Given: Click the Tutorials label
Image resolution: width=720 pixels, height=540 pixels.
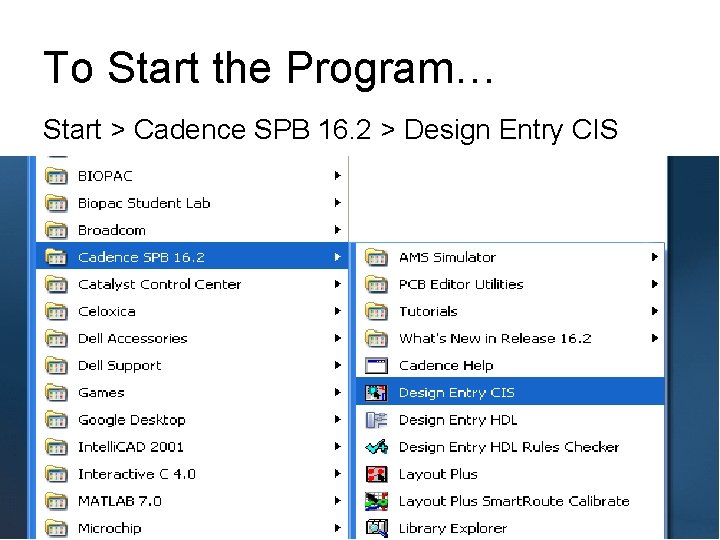Looking at the screenshot, I should pos(428,311).
